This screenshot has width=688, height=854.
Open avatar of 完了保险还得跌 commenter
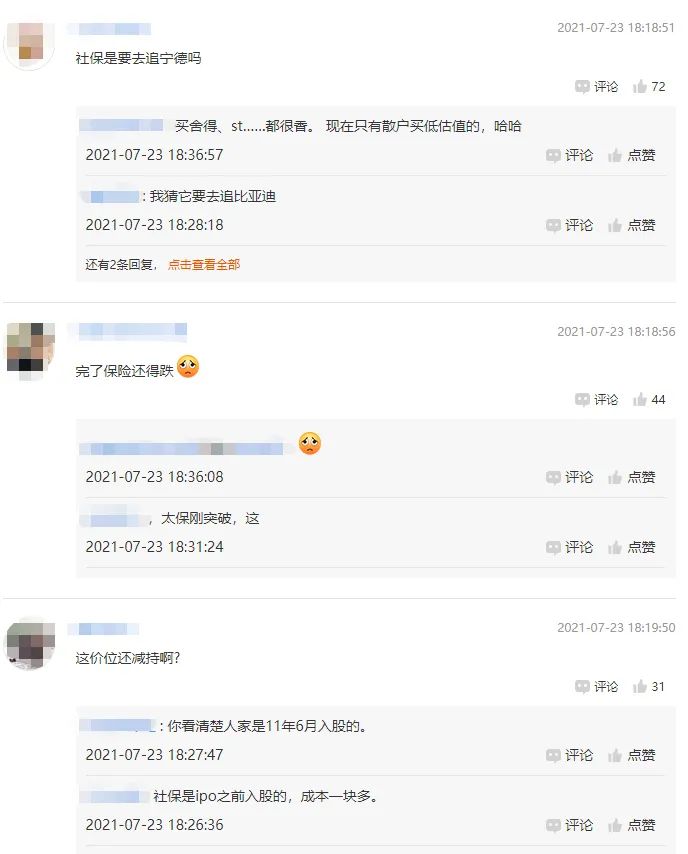[30, 349]
